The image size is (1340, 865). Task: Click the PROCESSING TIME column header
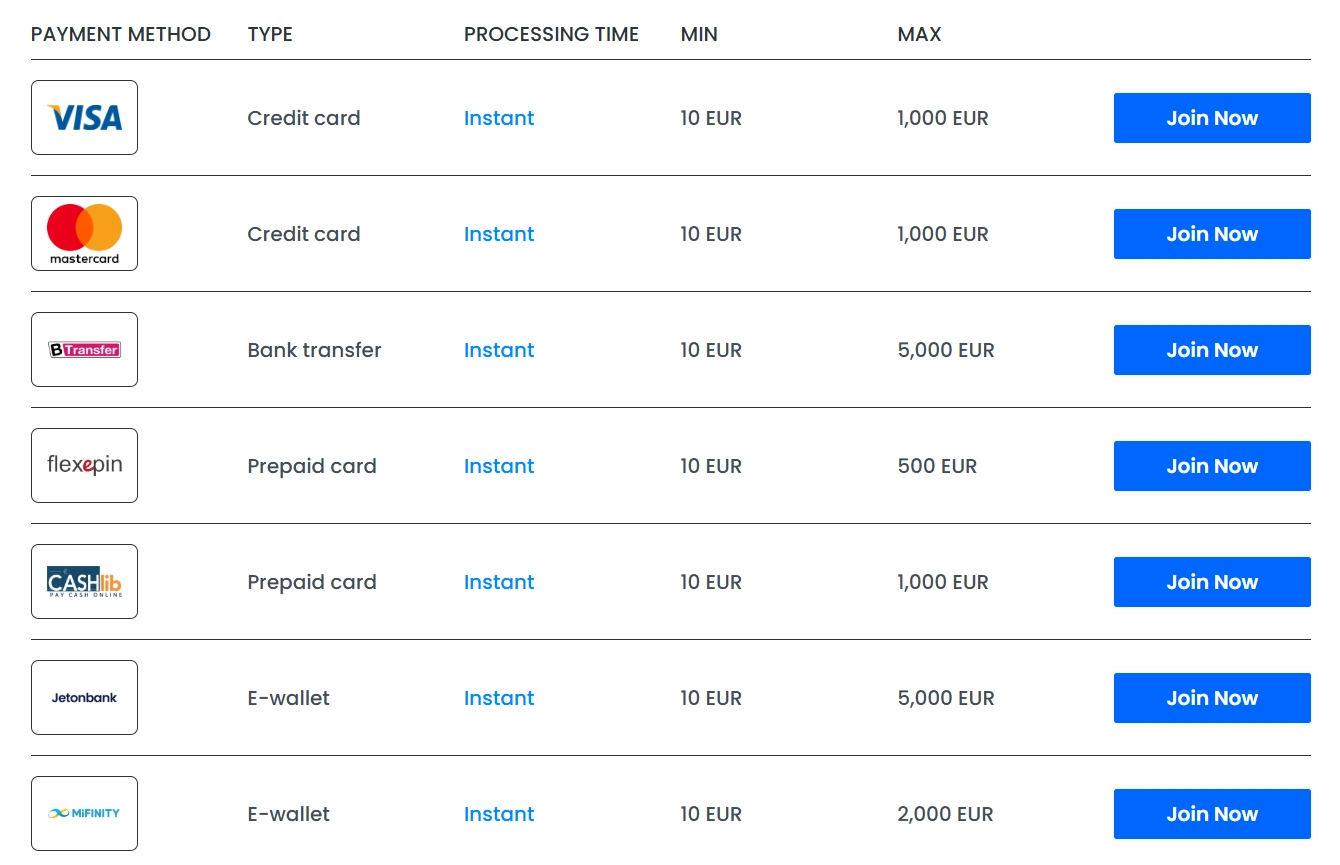[551, 34]
